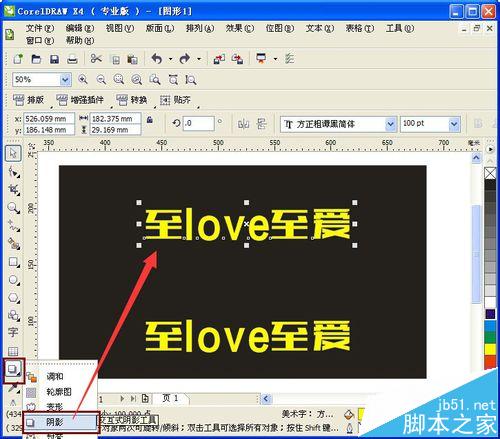Click the object width field
This screenshot has width=500, height=439.
click(x=115, y=119)
